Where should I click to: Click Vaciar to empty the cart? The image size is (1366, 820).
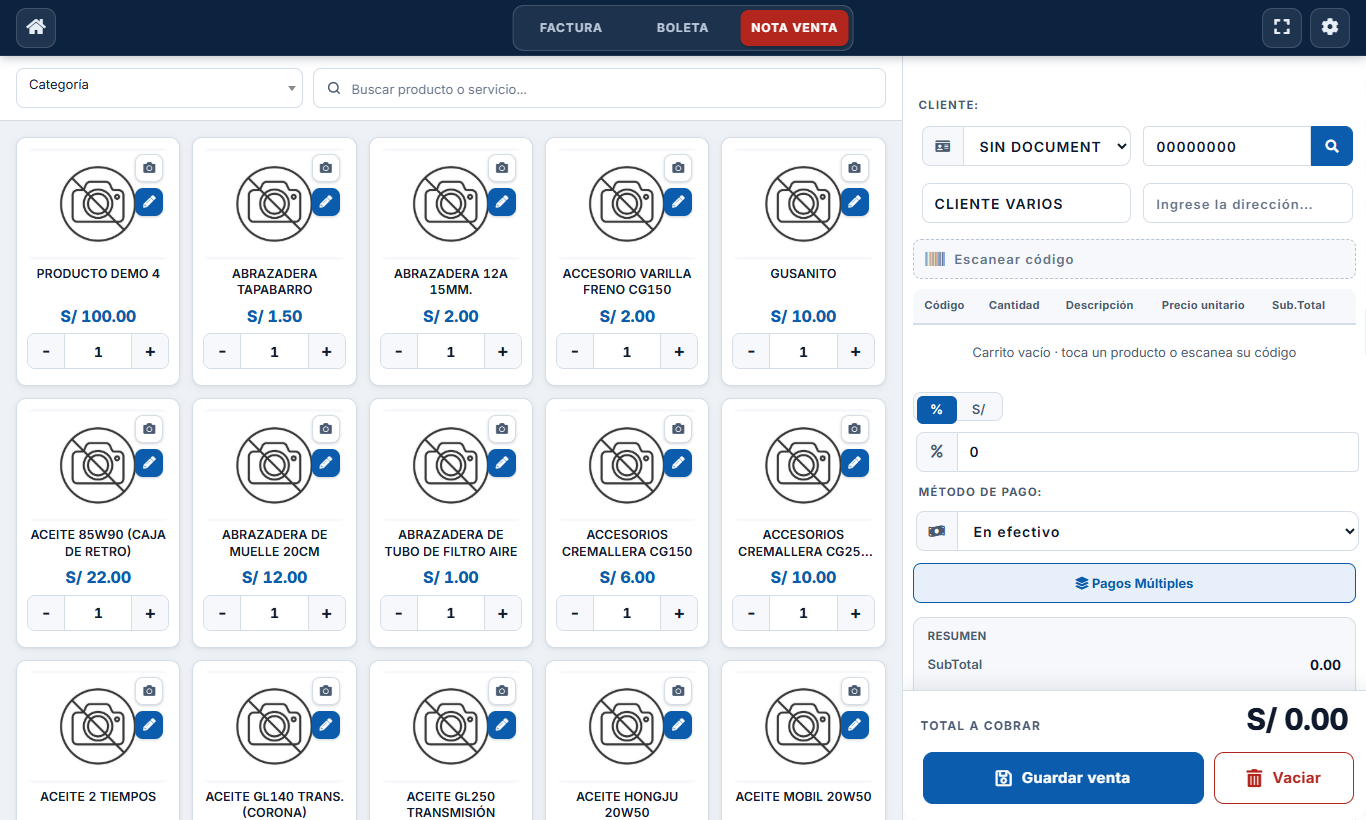tap(1284, 778)
